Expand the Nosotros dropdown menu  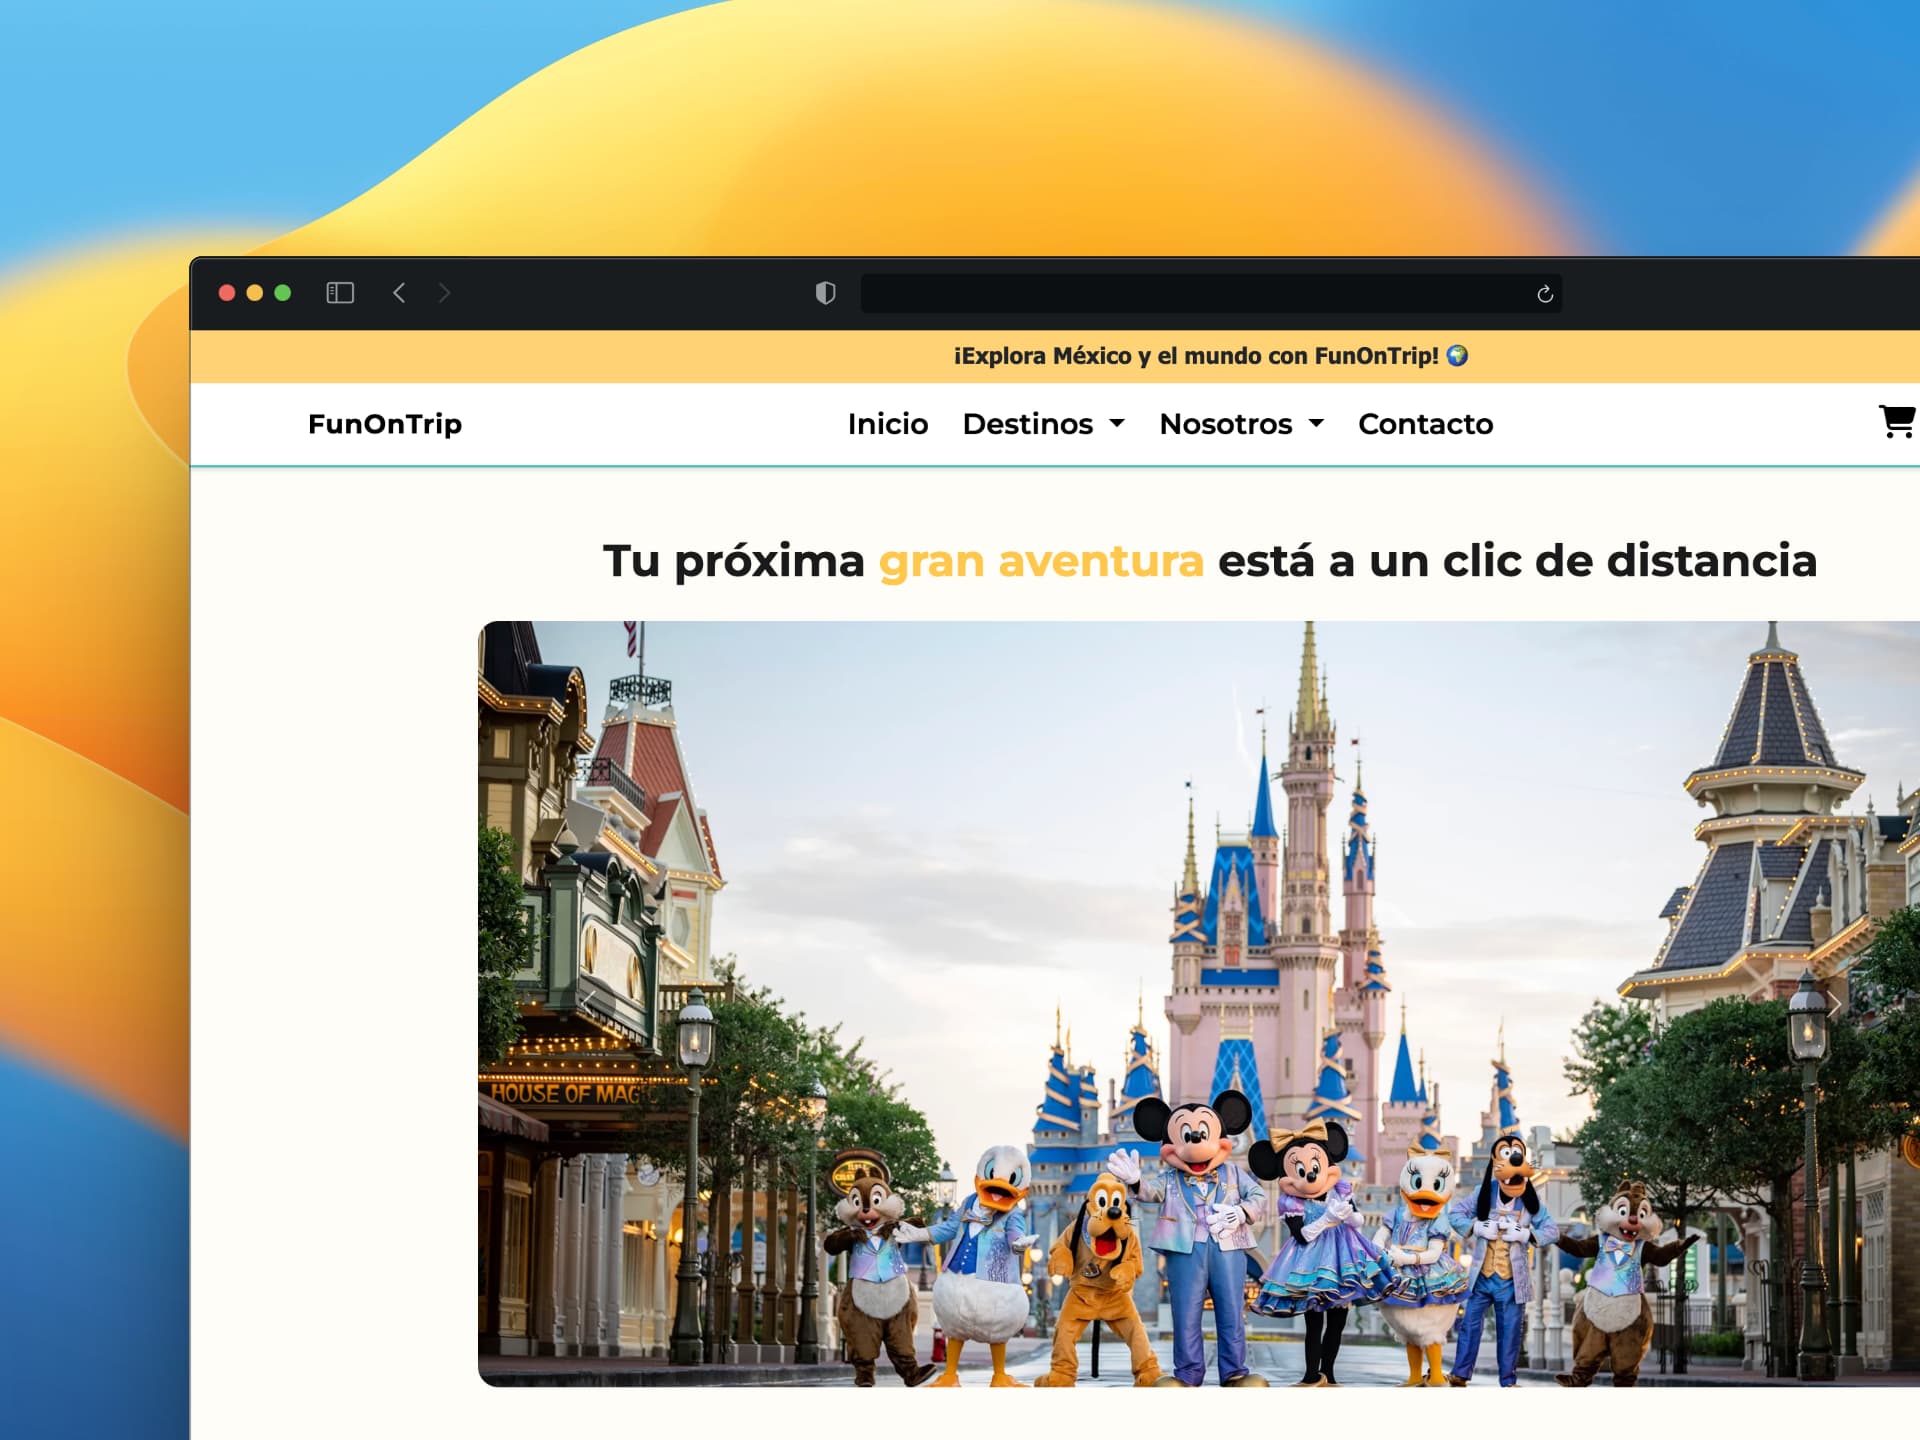pyautogui.click(x=1241, y=424)
